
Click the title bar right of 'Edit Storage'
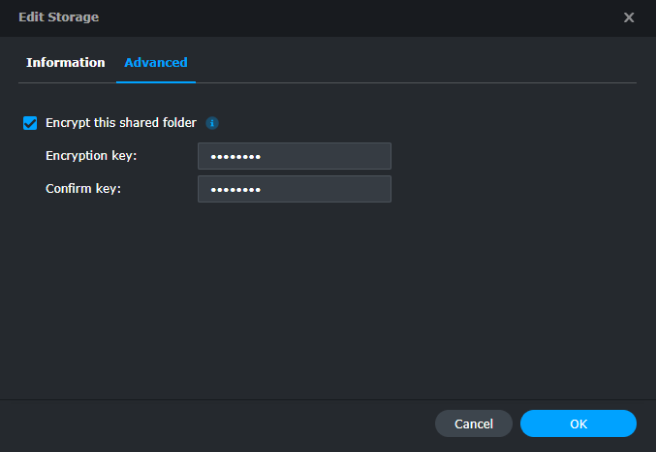coord(350,18)
